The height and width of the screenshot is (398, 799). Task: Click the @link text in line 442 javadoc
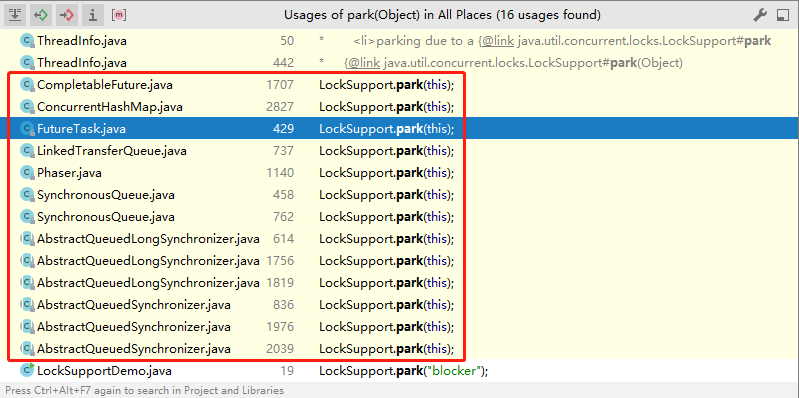(362, 63)
